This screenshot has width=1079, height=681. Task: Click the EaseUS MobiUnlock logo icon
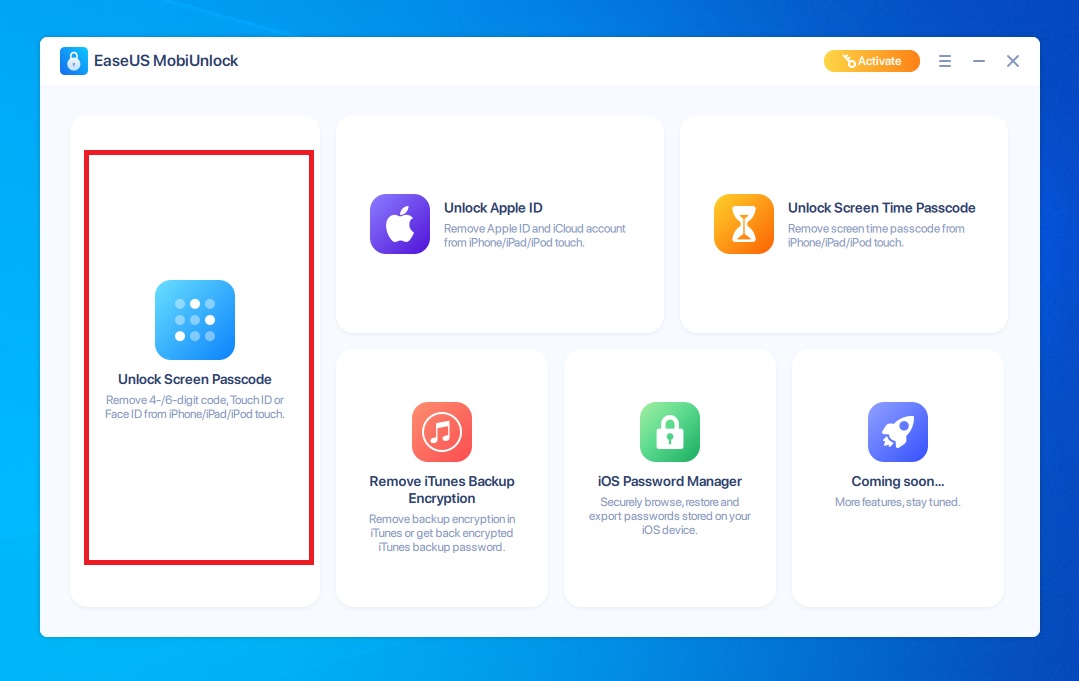[74, 61]
